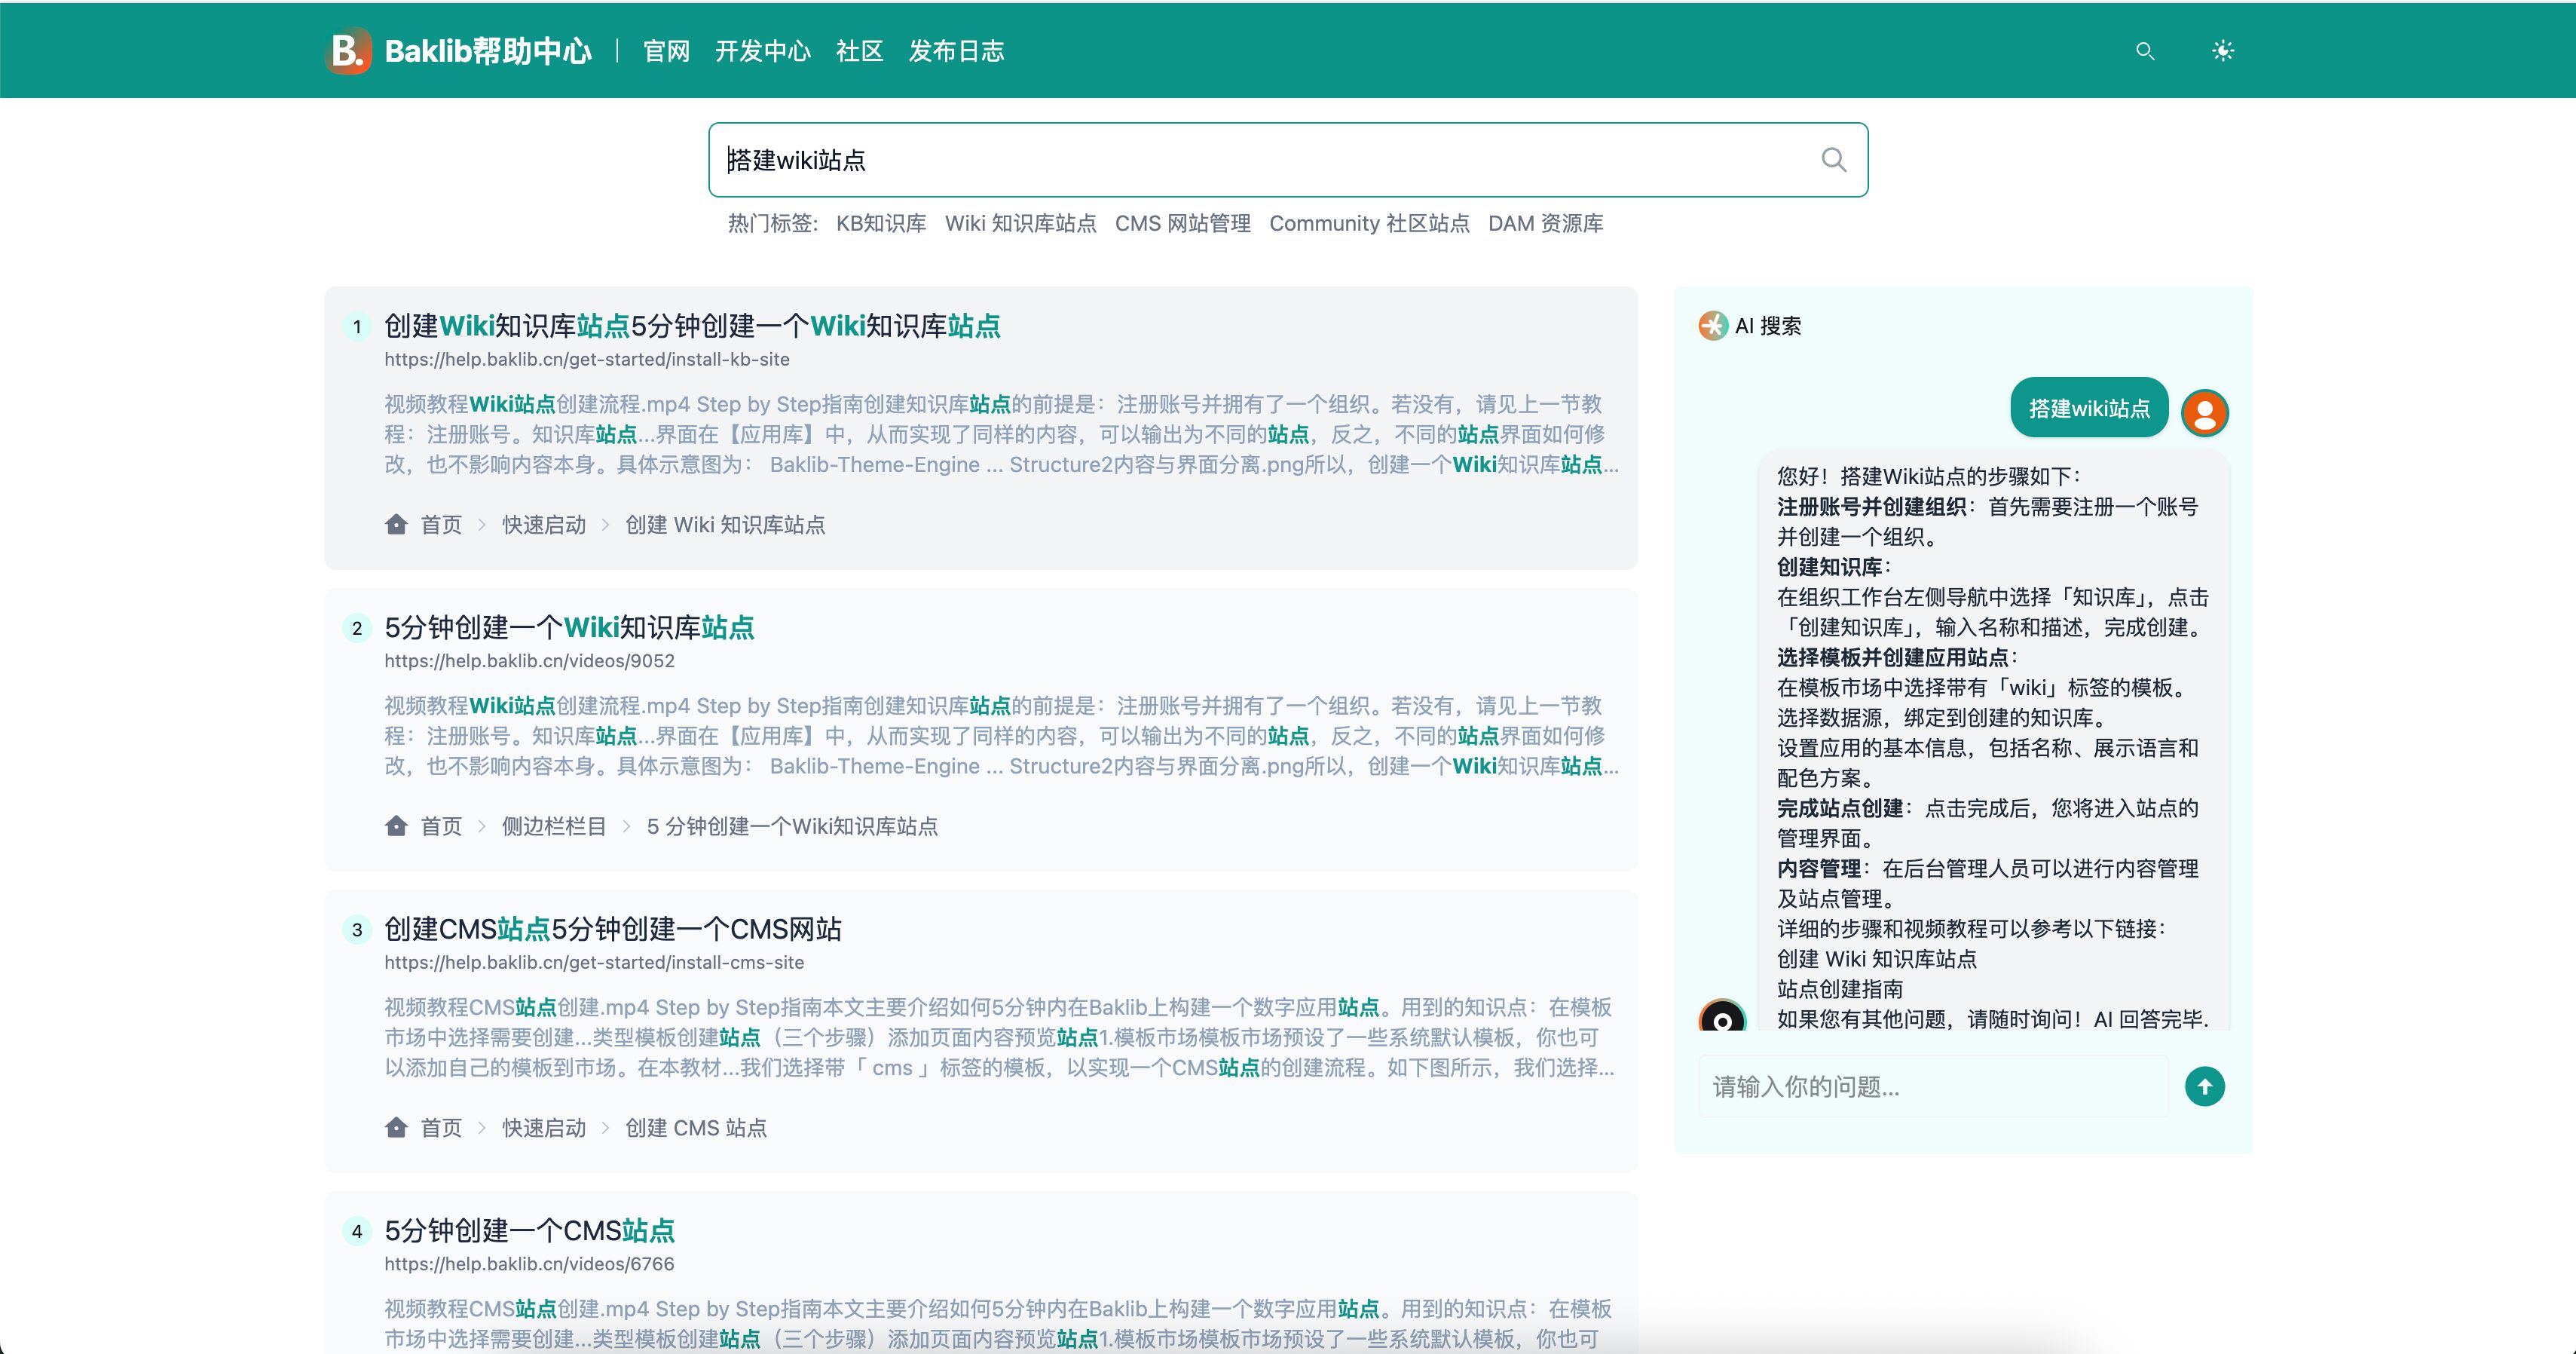Select the CMS 网站管理 hot tag
This screenshot has width=2576, height=1354.
[1183, 223]
